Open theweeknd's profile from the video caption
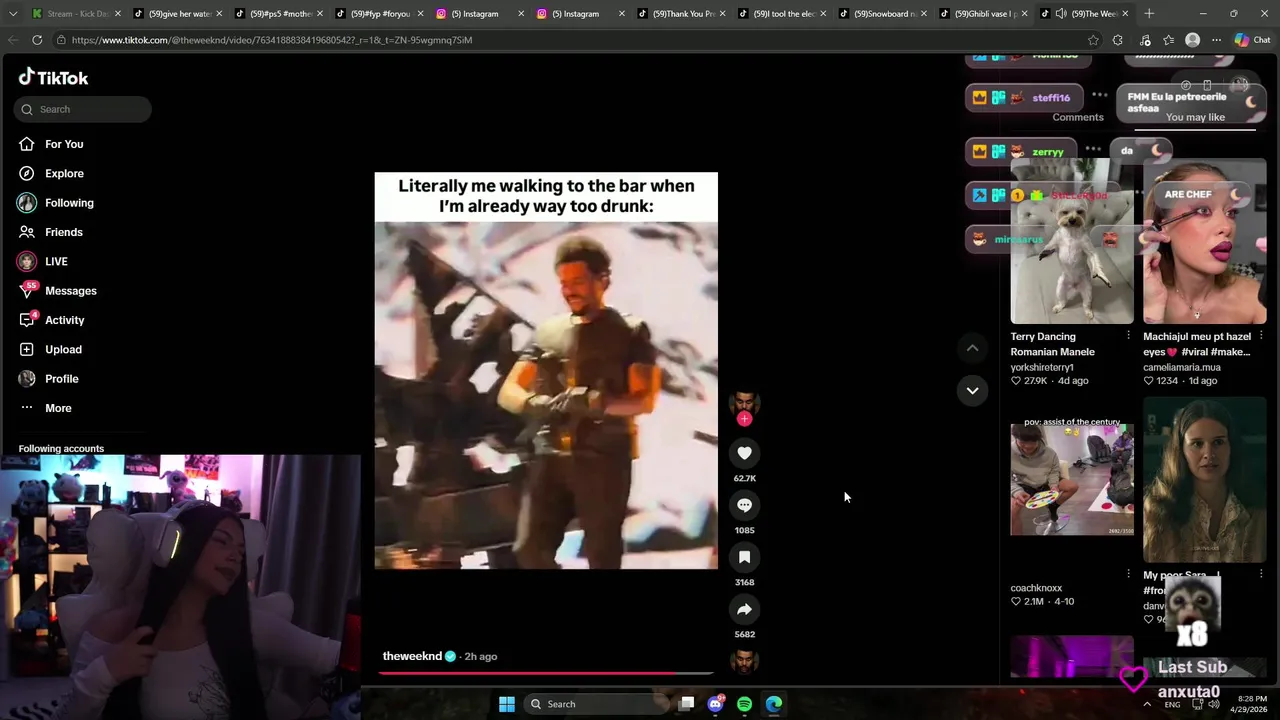Image resolution: width=1280 pixels, height=720 pixels. tap(412, 656)
